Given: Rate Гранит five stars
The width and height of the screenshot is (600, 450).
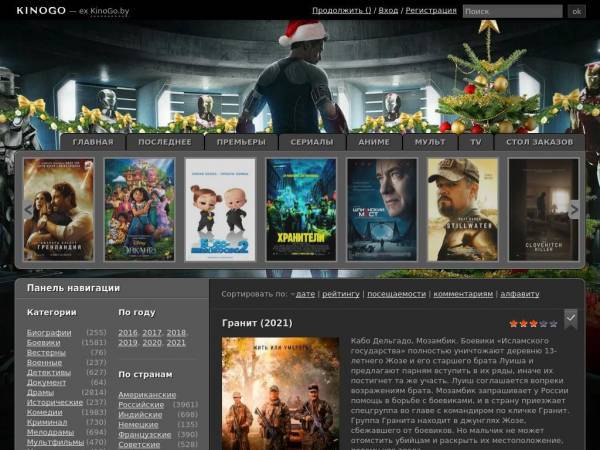Looking at the screenshot, I should pos(553,324).
